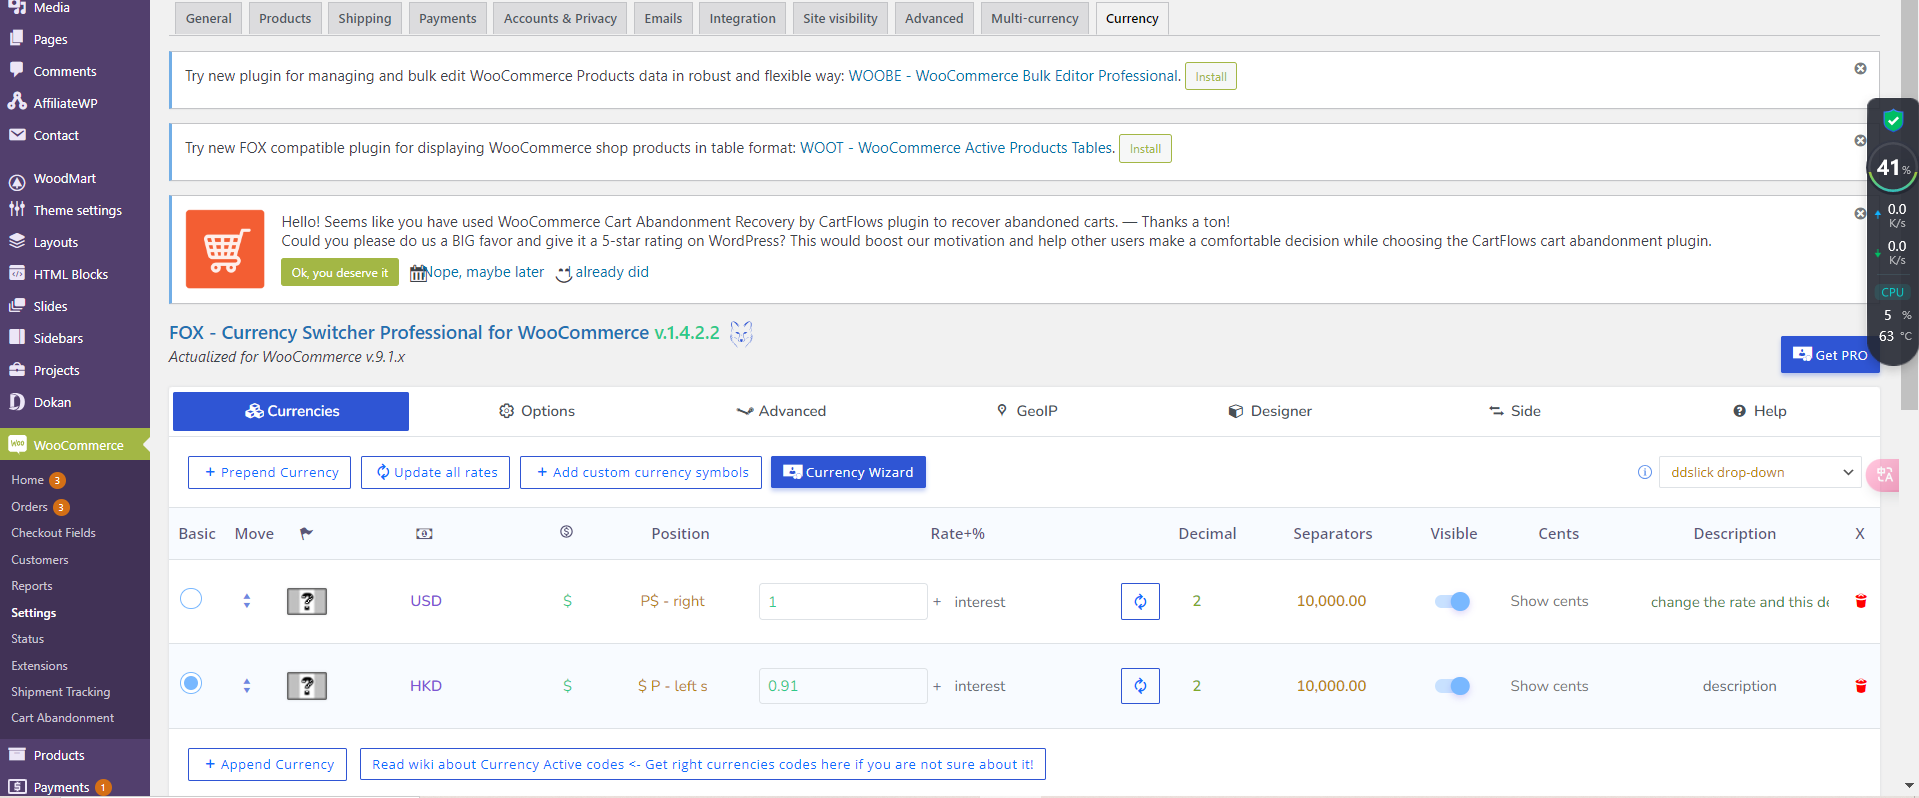The width and height of the screenshot is (1919, 798).
Task: Click Update all rates button
Action: tap(435, 472)
